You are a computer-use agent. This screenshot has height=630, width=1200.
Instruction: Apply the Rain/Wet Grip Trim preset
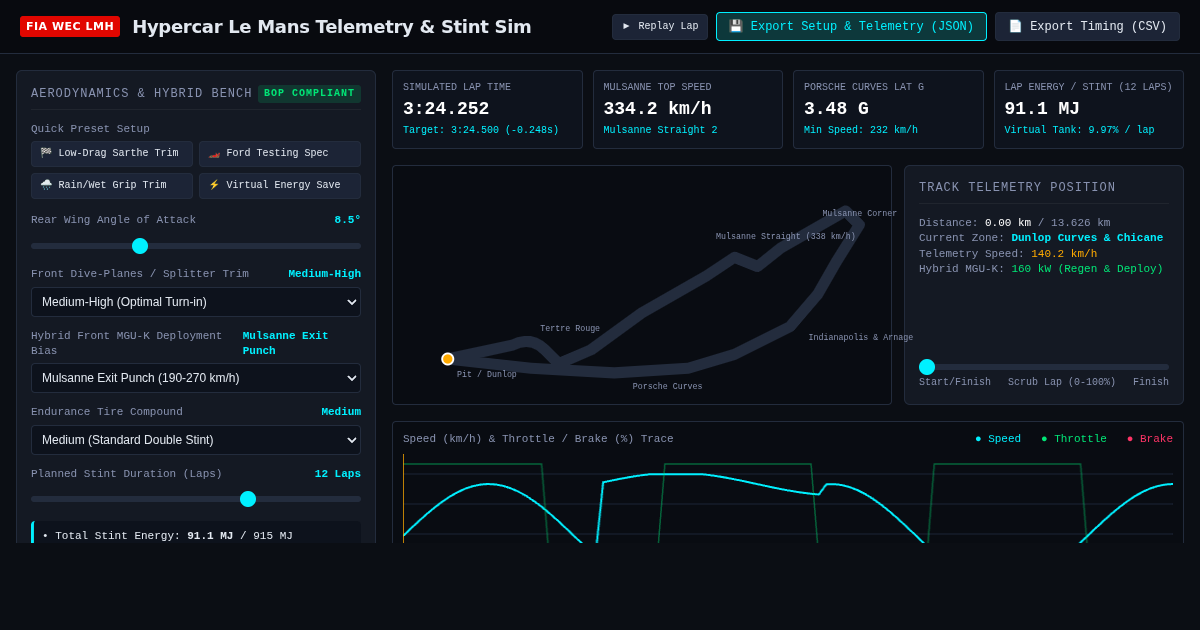coord(112,186)
